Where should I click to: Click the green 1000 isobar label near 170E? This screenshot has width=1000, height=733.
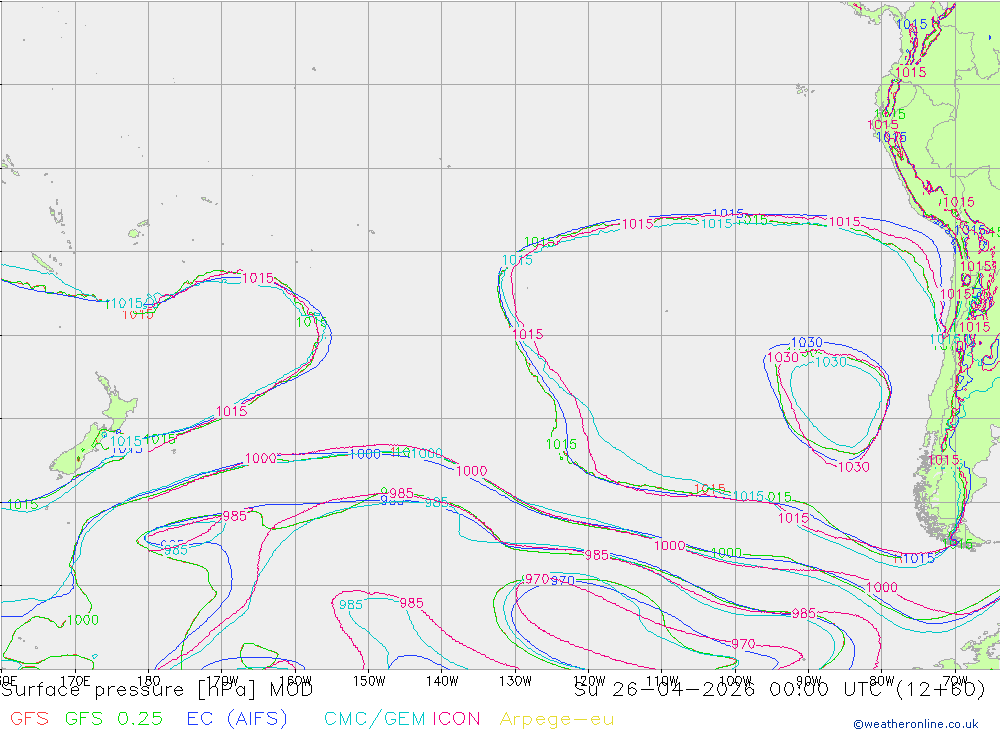click(83, 619)
